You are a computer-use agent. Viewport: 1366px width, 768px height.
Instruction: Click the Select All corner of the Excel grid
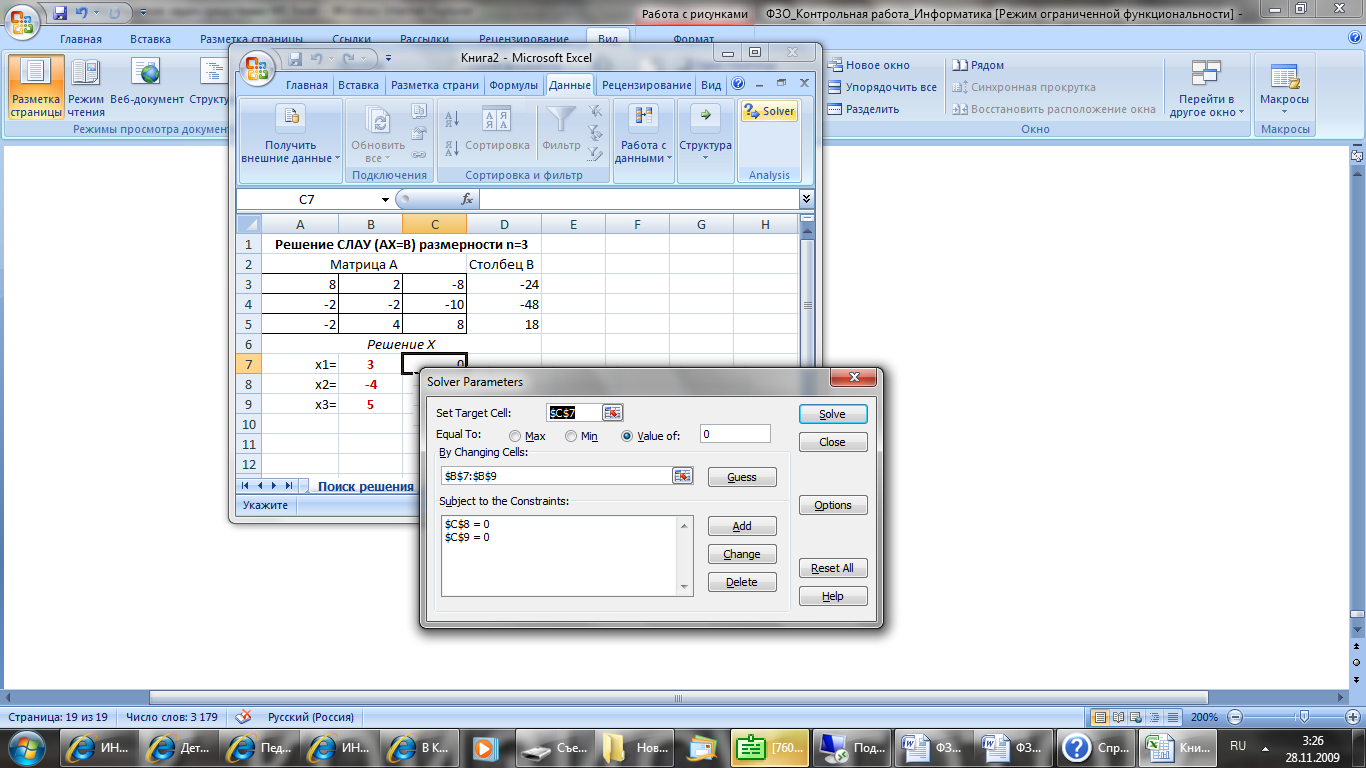249,225
